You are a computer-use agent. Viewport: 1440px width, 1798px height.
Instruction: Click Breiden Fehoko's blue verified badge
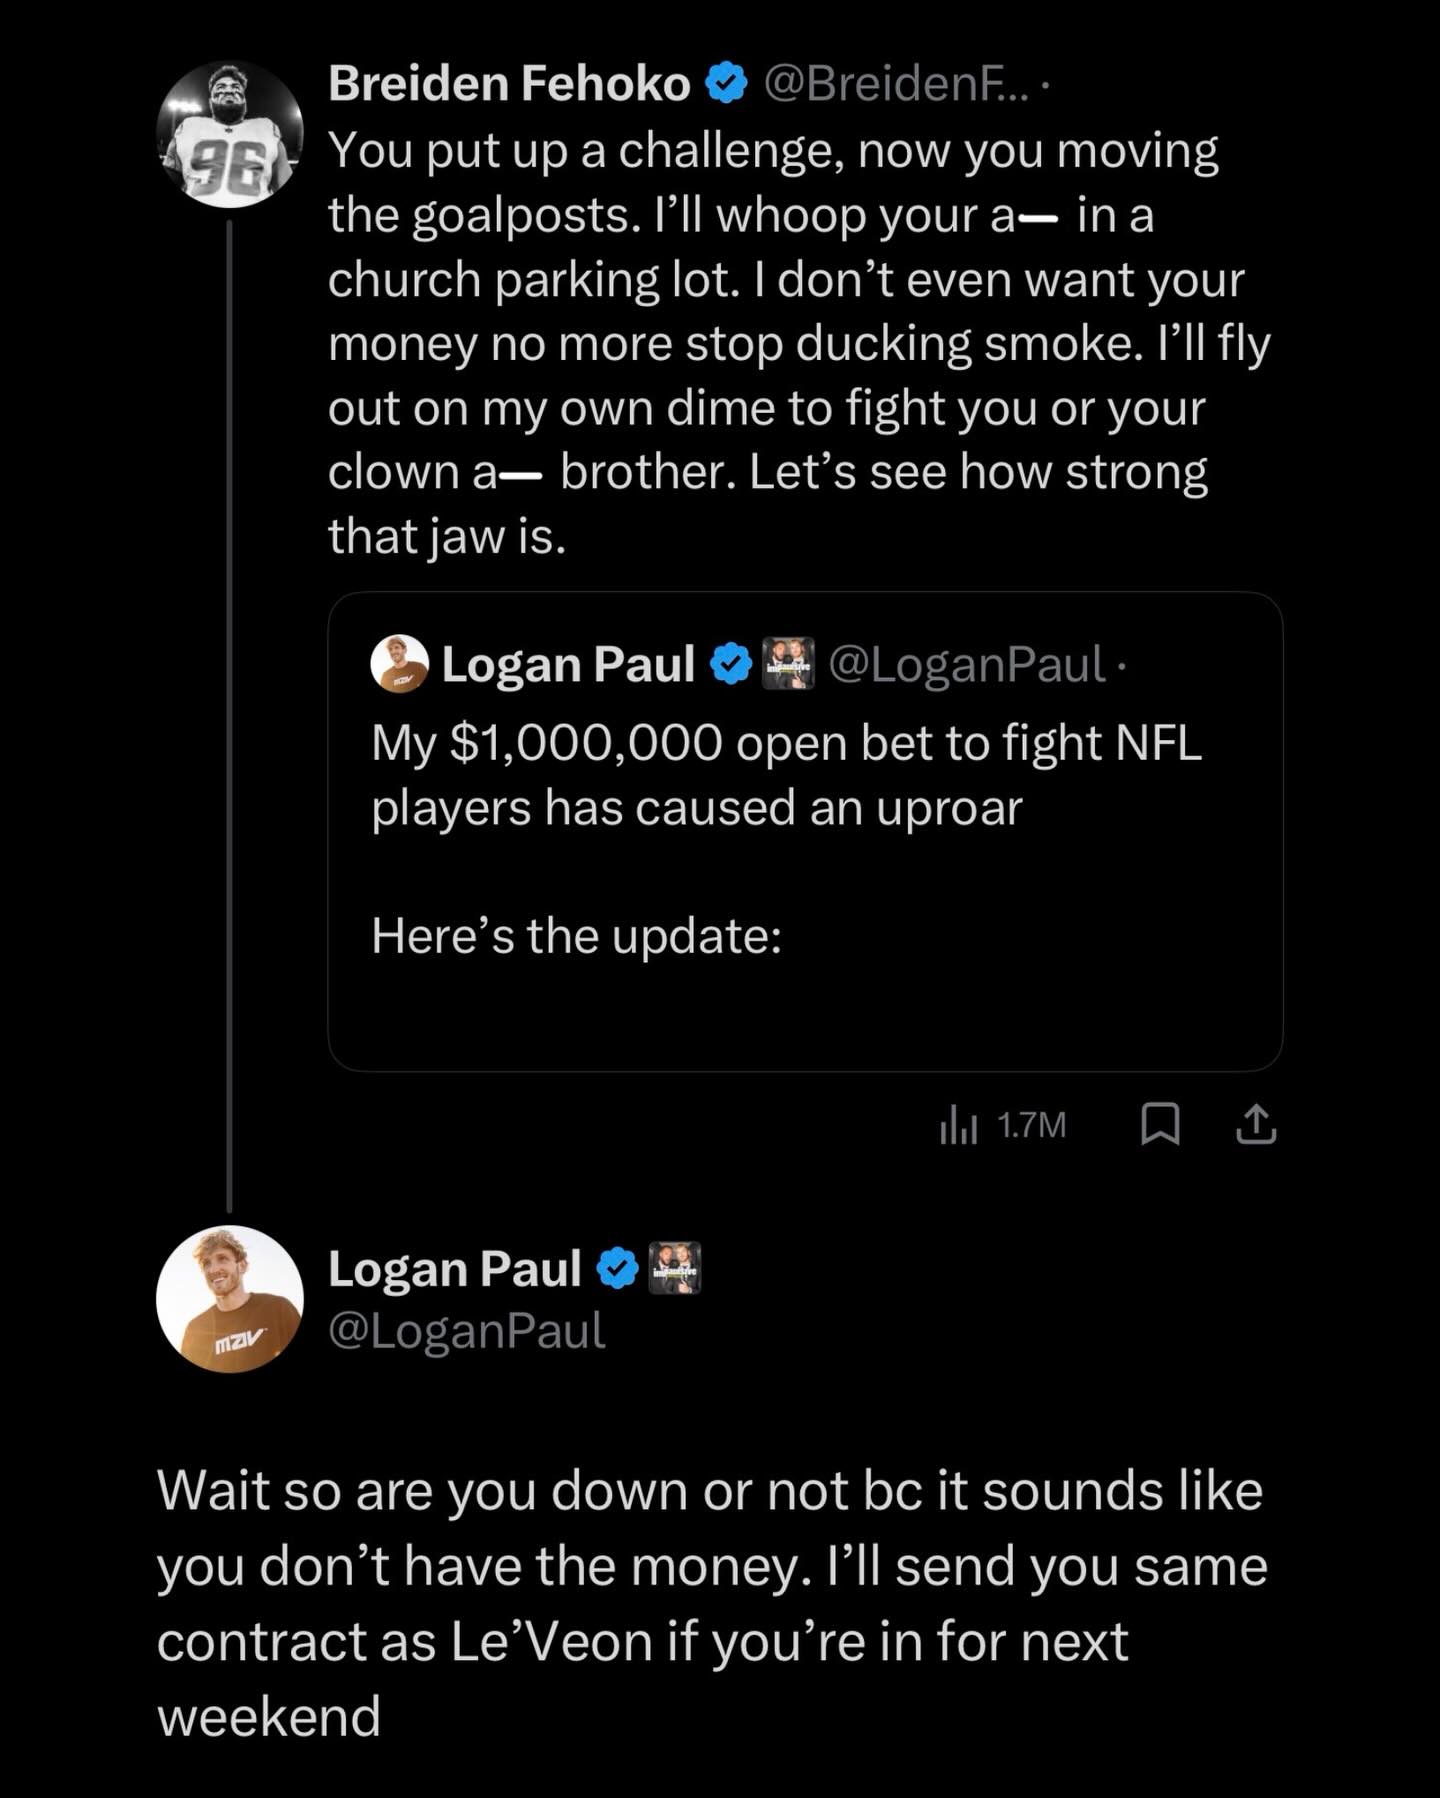727,84
